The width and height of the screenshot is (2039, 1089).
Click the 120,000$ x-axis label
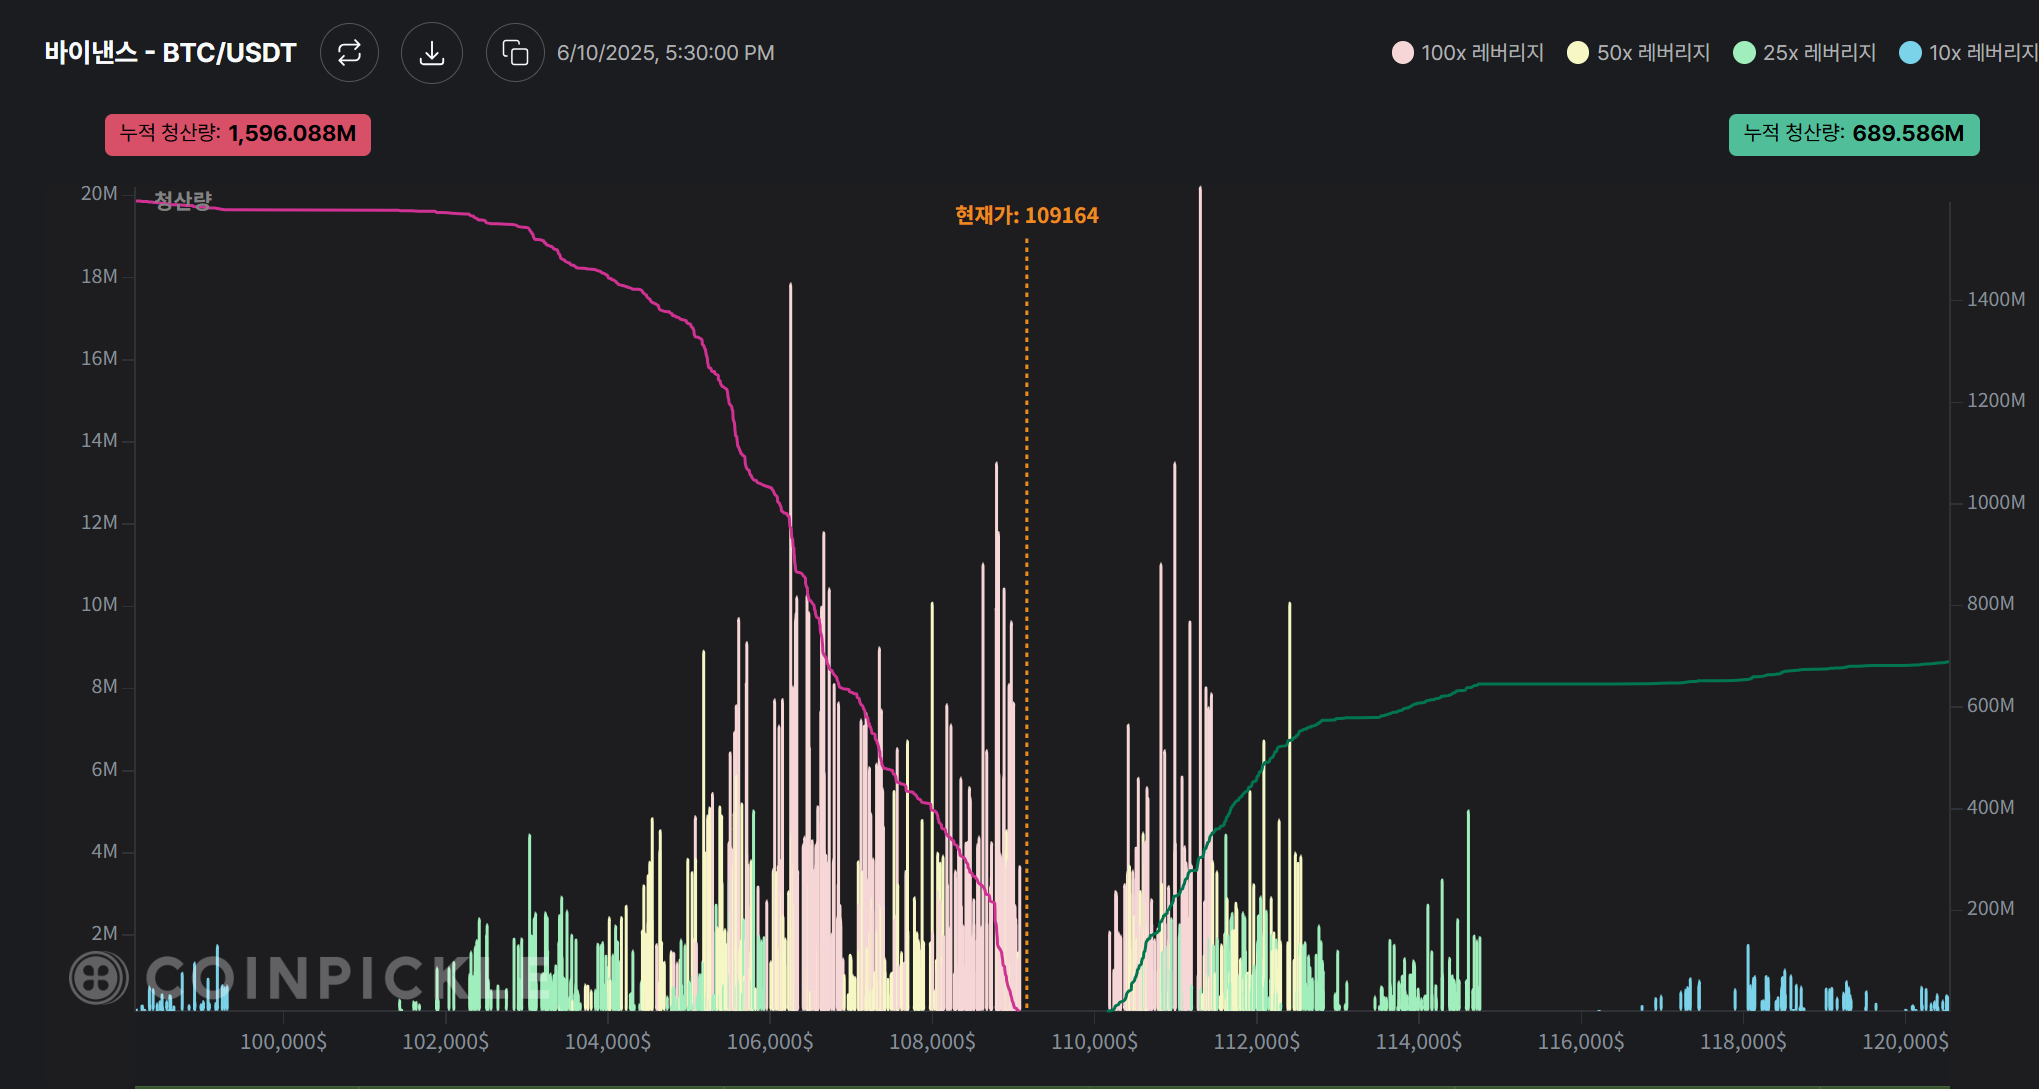[1906, 1042]
